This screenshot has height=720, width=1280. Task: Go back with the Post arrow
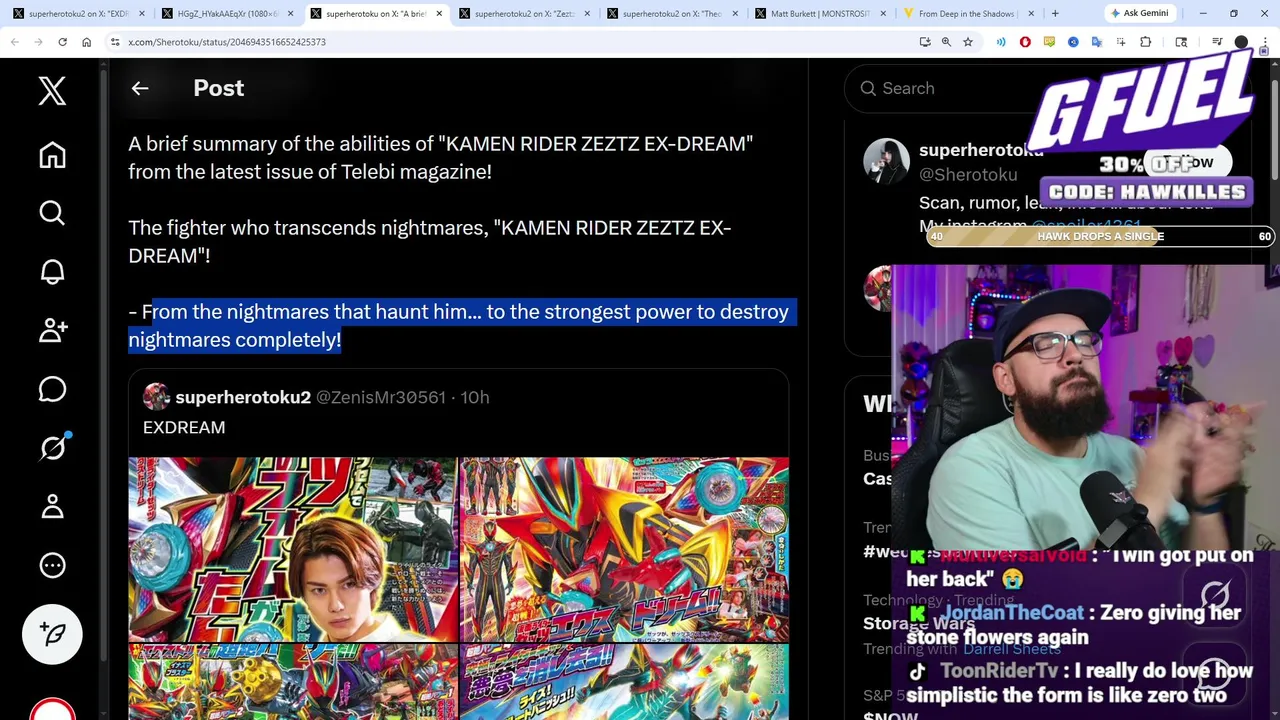point(140,88)
